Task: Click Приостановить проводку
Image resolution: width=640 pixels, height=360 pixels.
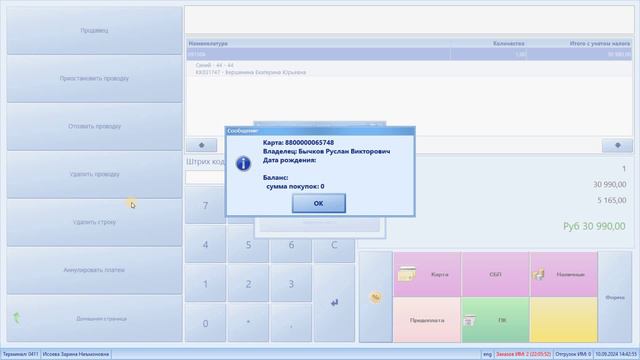Action: coord(94,78)
